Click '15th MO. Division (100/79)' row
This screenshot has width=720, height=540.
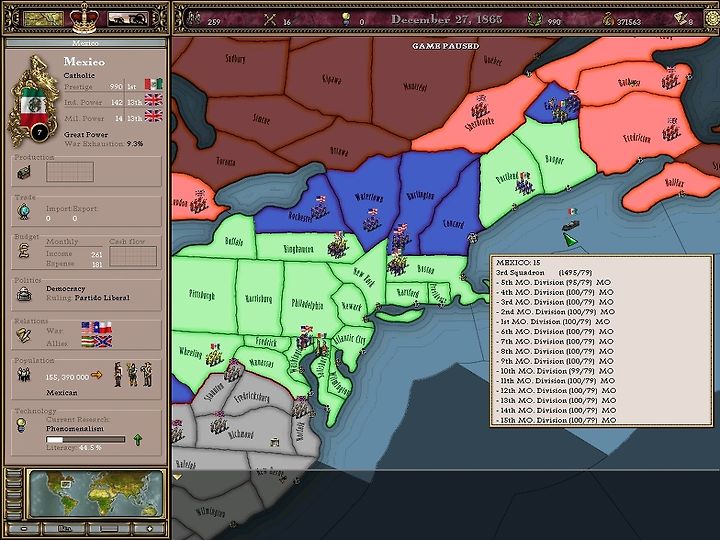pyautogui.click(x=556, y=420)
